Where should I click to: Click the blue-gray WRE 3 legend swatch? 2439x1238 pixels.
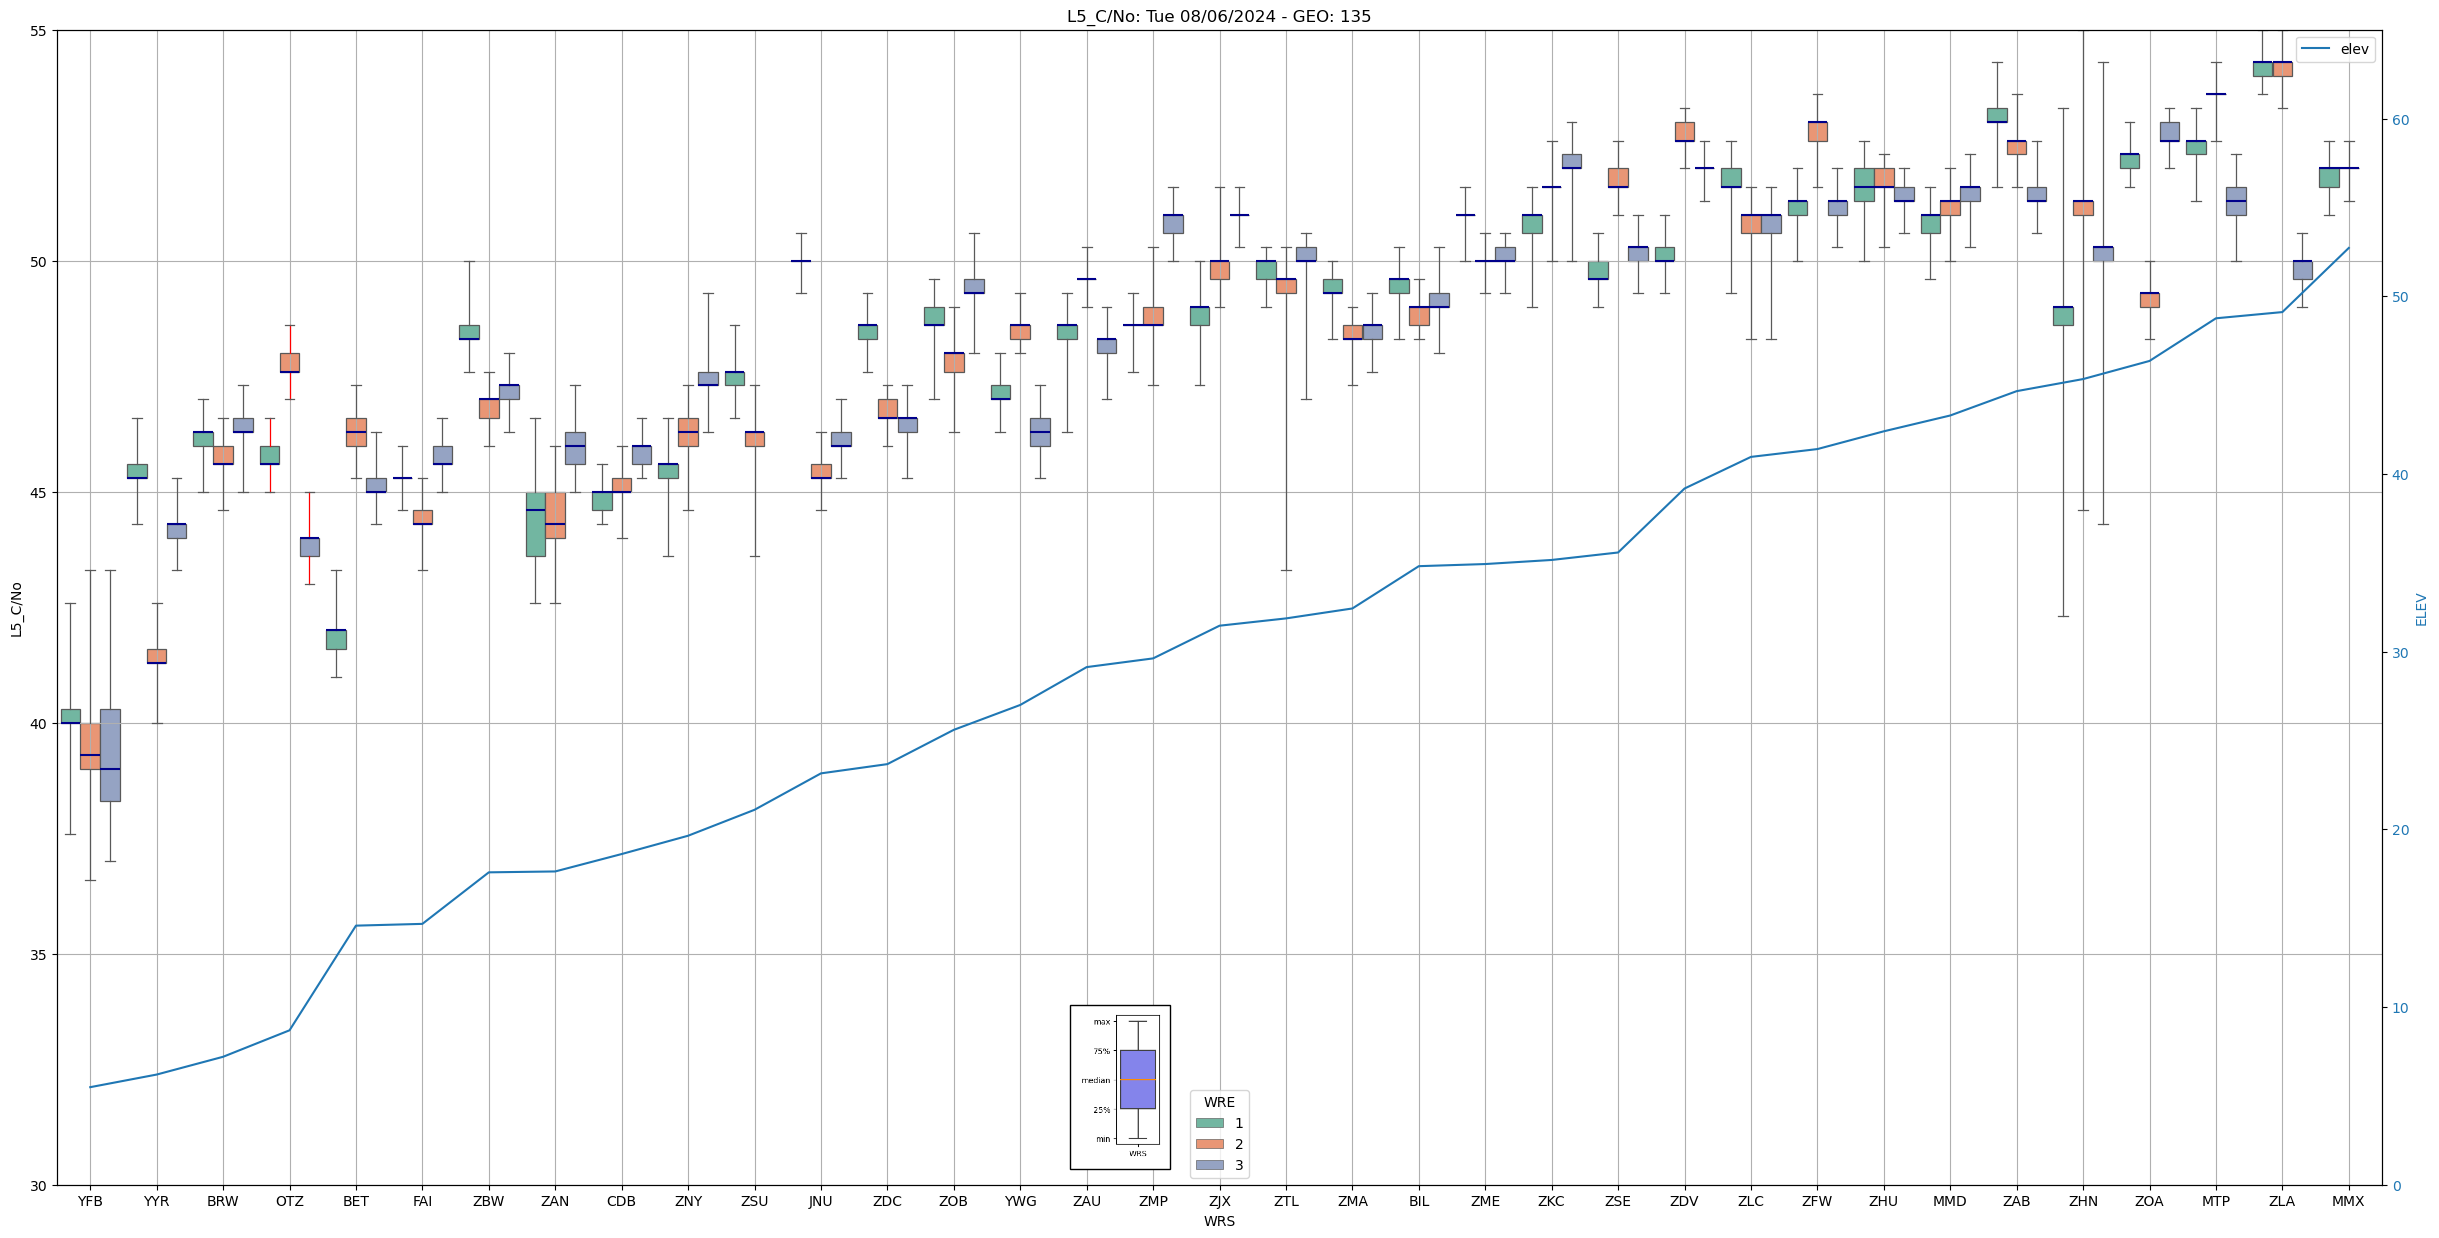[1209, 1165]
